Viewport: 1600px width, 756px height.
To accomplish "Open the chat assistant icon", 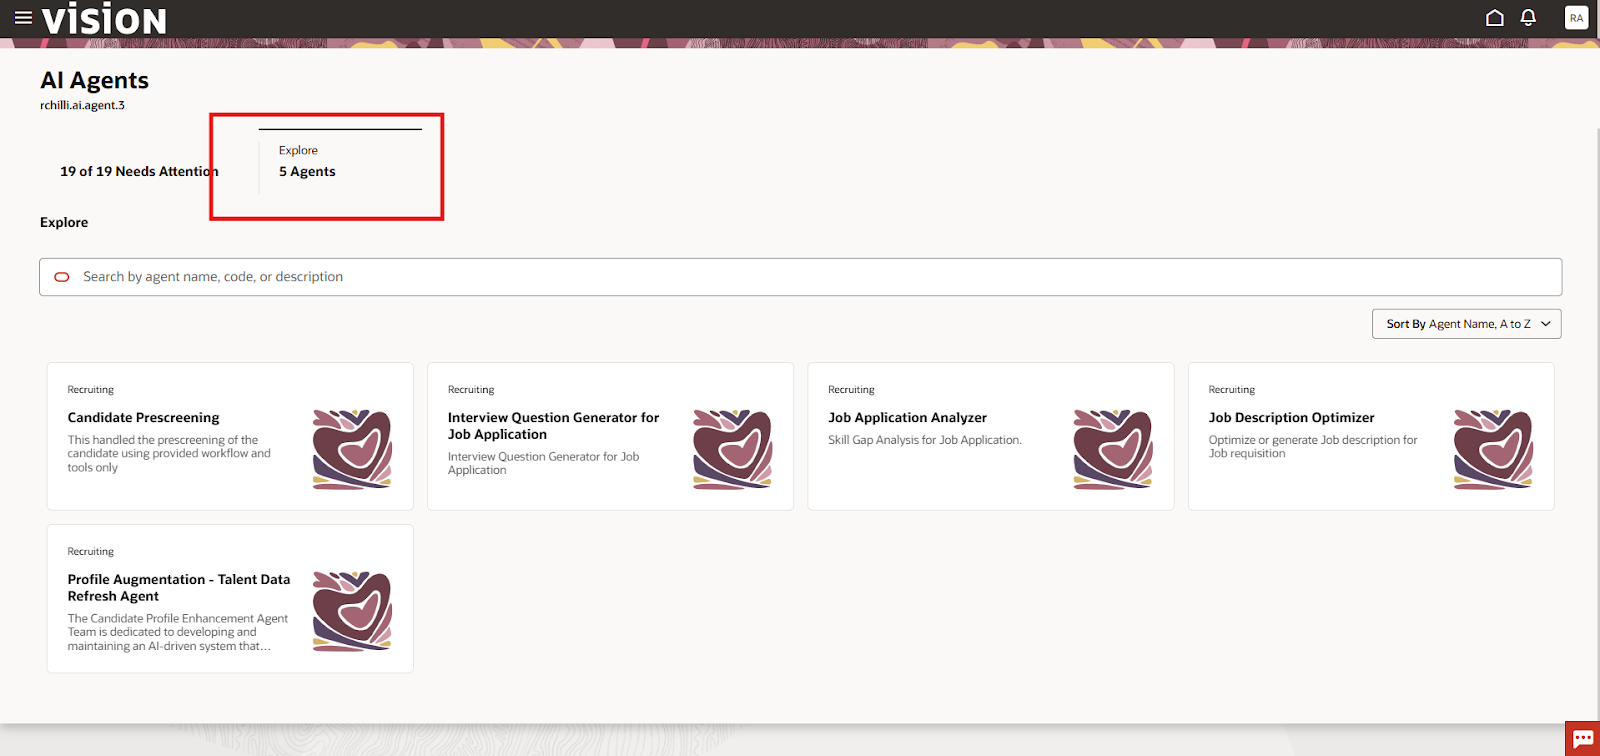I will (1582, 739).
